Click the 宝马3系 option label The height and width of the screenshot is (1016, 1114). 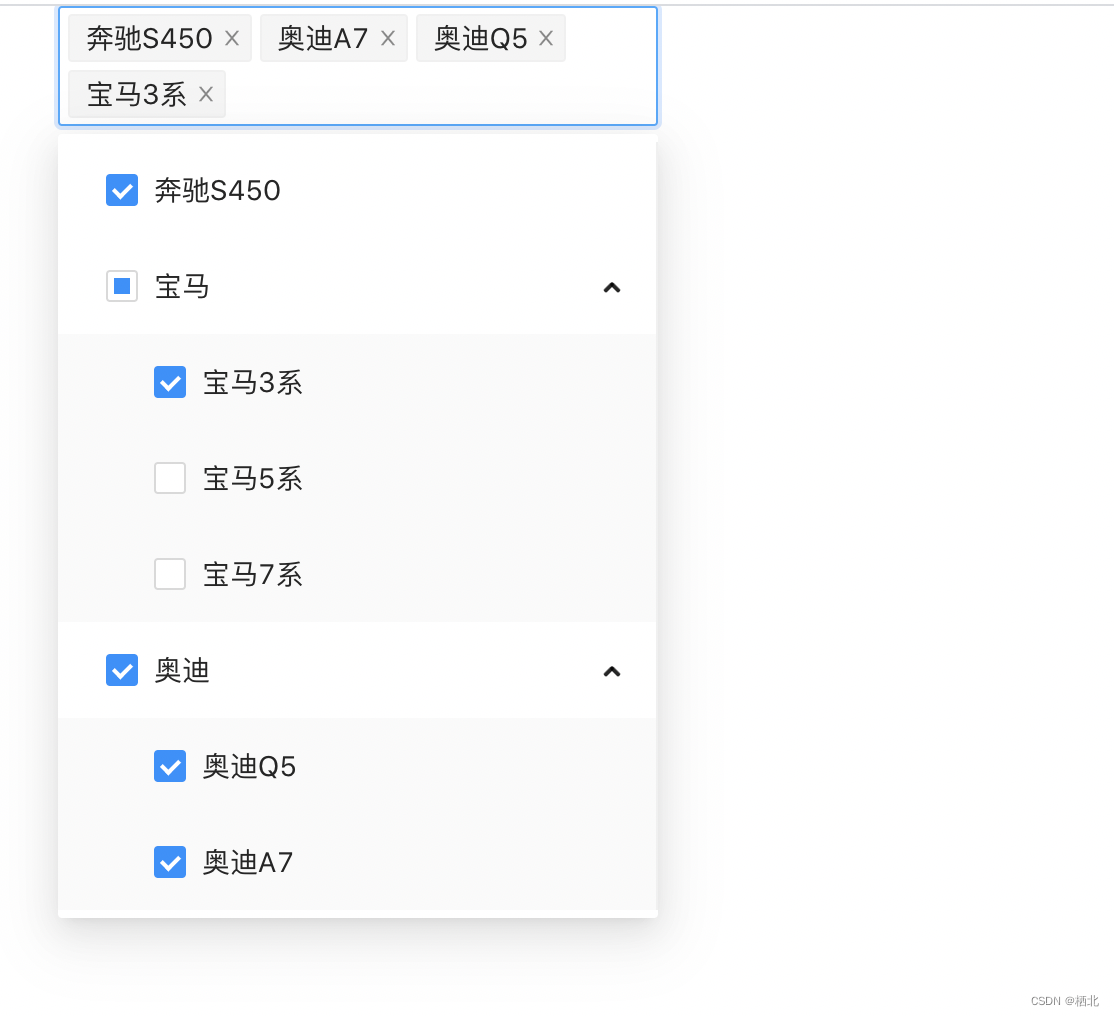pos(253,382)
